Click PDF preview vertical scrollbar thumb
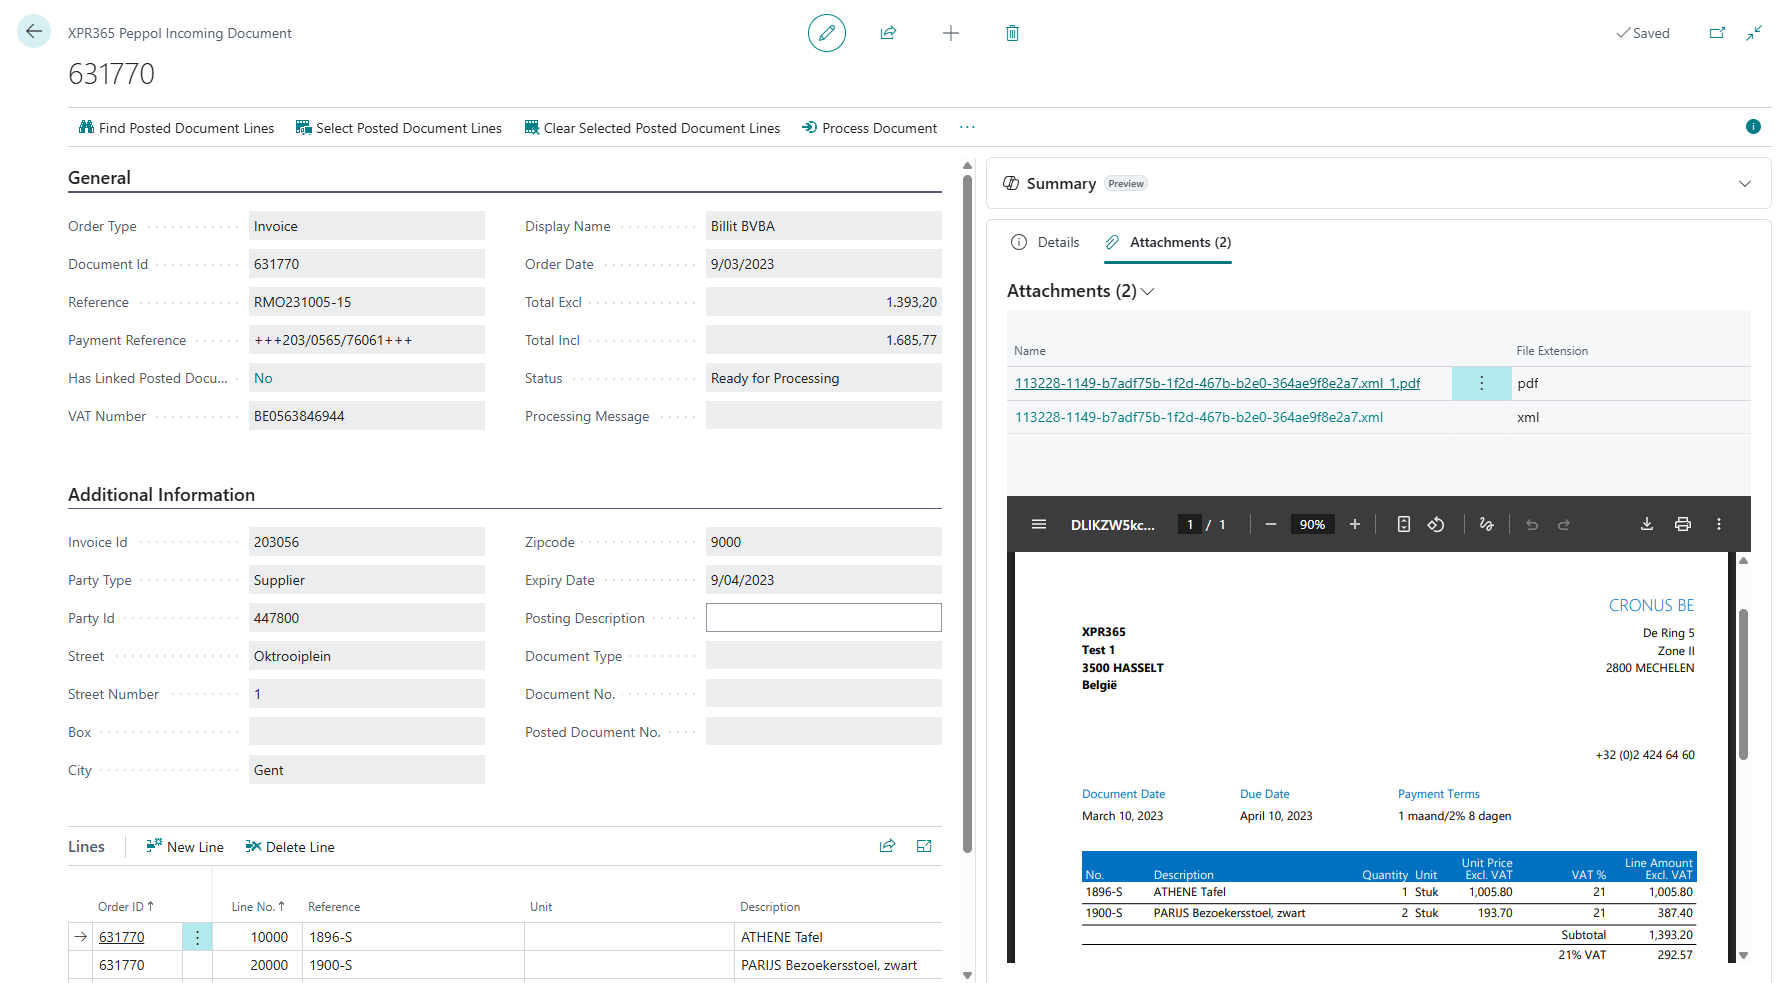Screen dimensions: 1787x983 click(x=1743, y=685)
